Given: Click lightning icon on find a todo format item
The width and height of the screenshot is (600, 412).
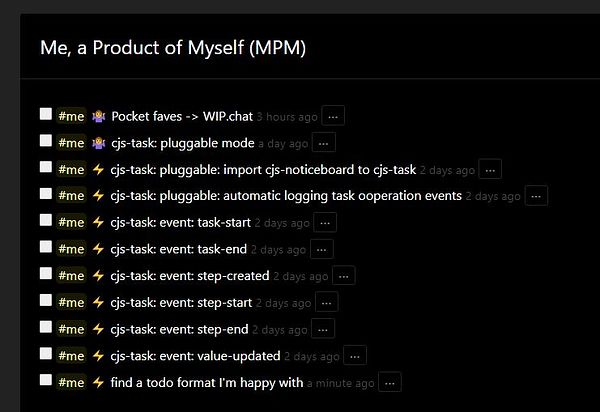Looking at the screenshot, I should pos(98,382).
